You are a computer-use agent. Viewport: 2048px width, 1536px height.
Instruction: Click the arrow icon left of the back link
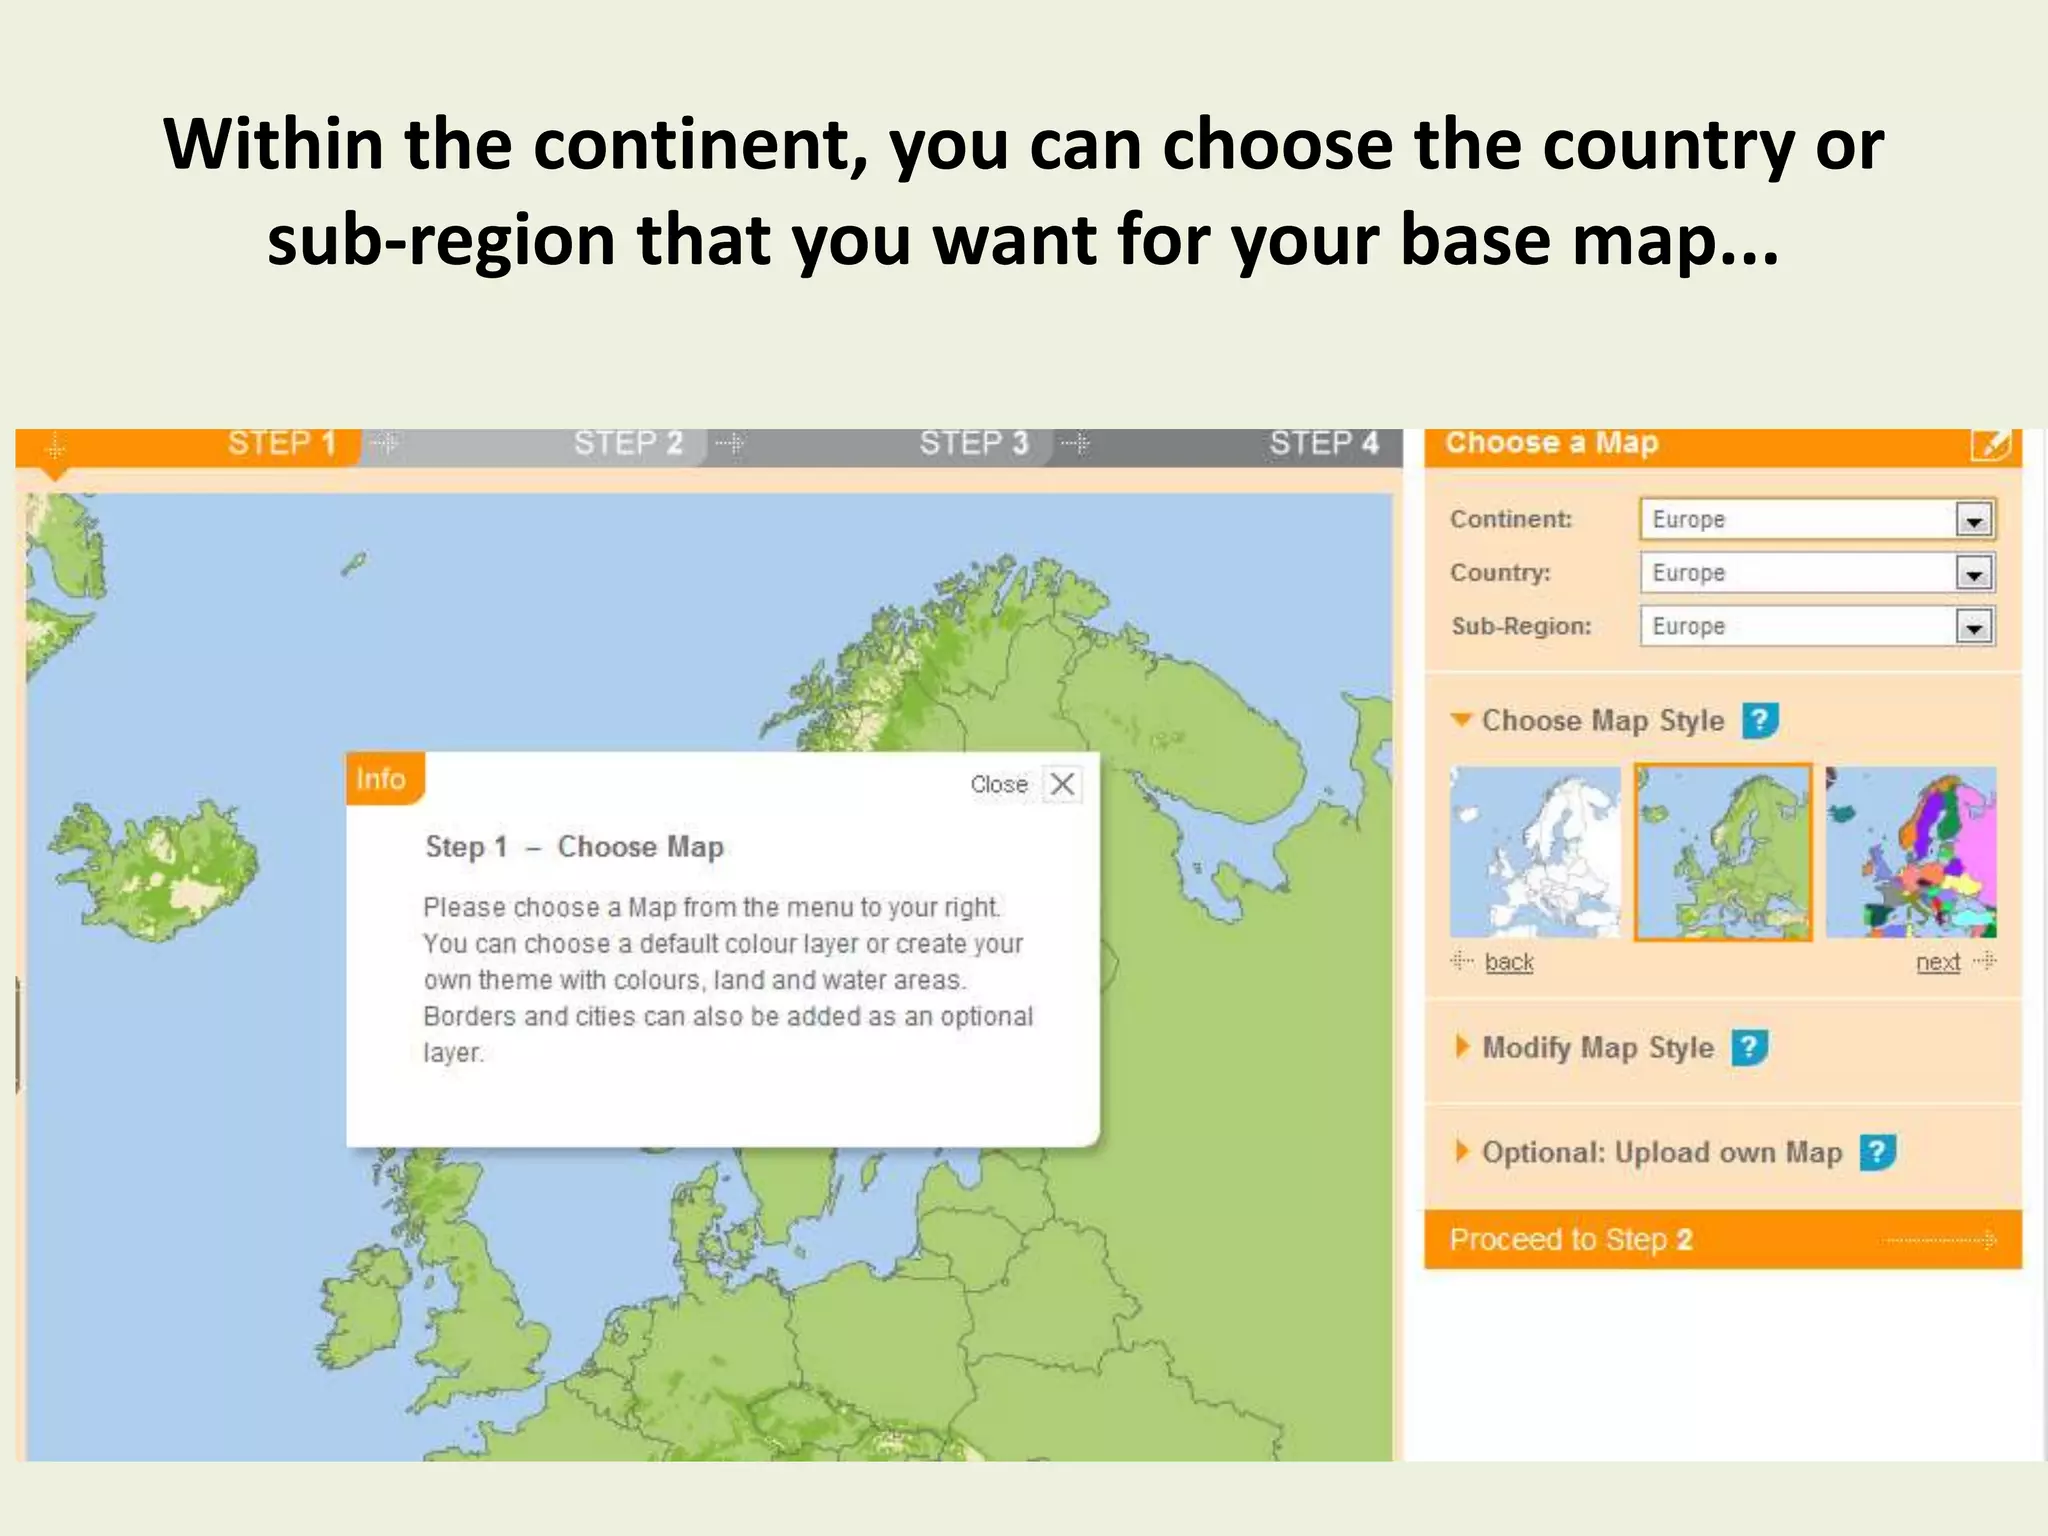(1462, 961)
